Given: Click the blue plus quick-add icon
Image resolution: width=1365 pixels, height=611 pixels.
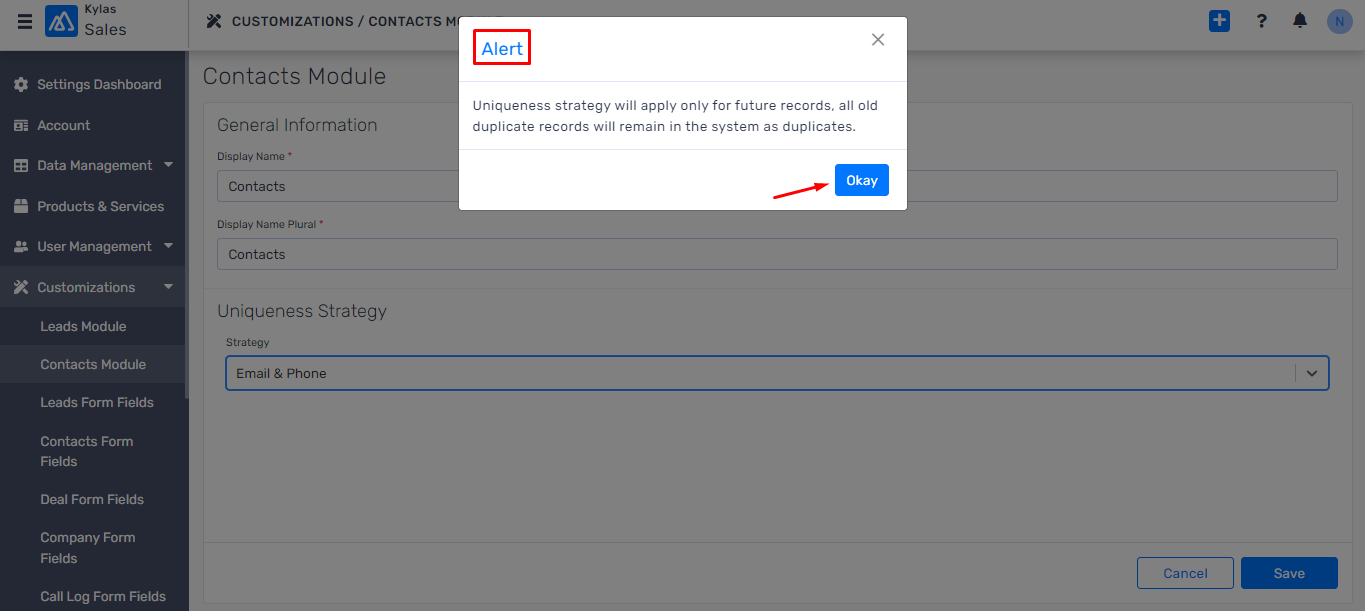Looking at the screenshot, I should [x=1219, y=20].
